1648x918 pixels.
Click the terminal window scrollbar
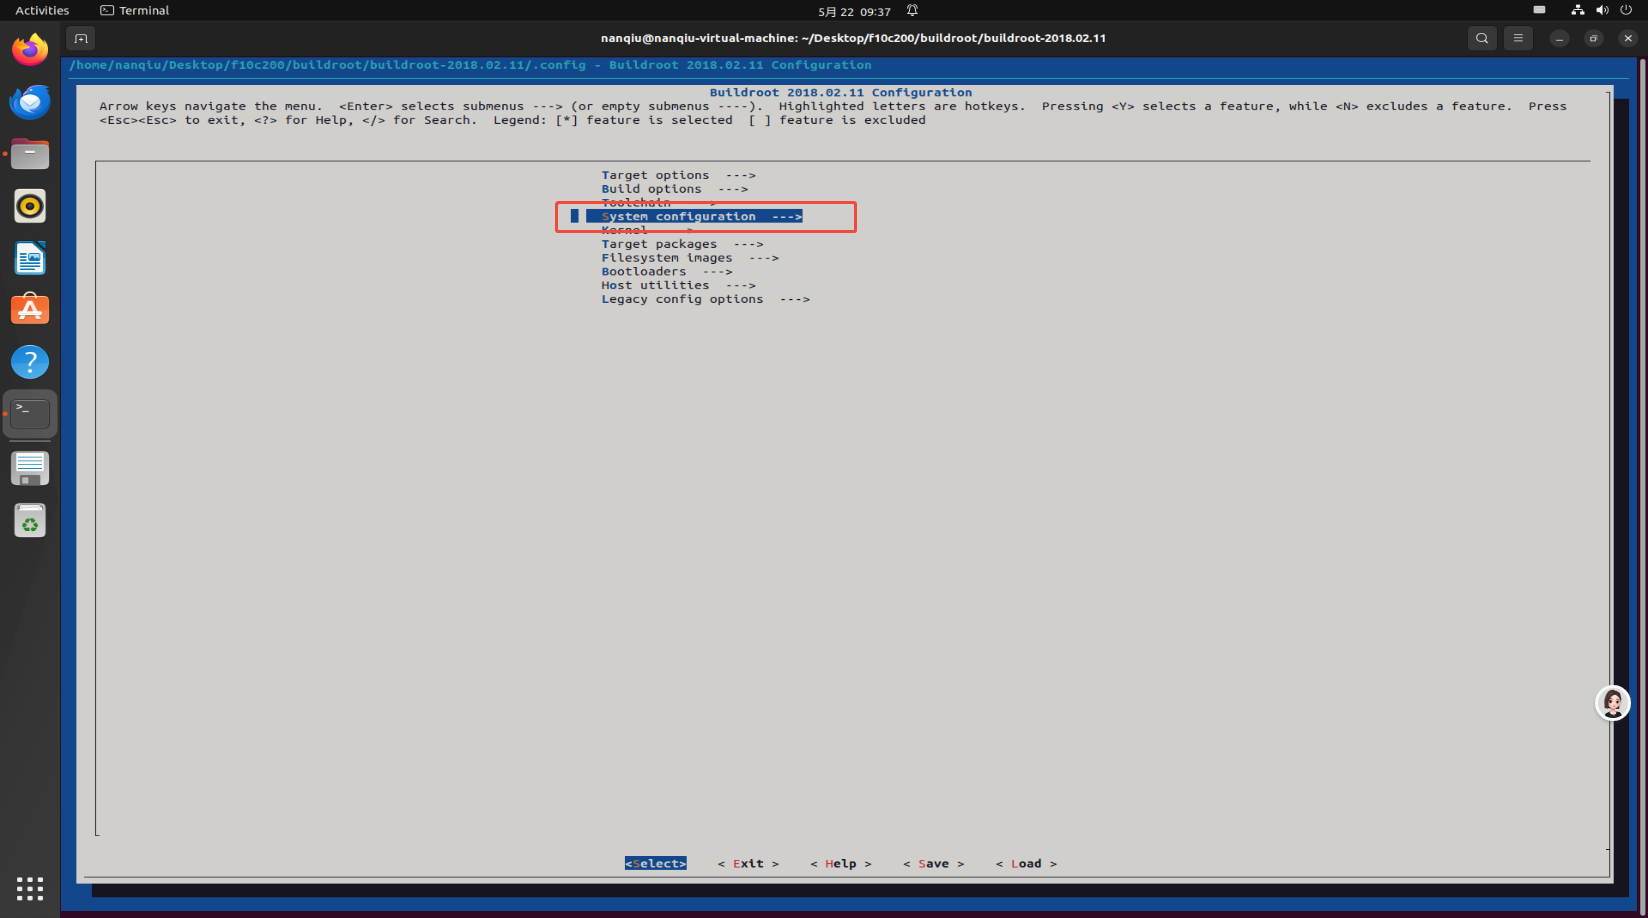pyautogui.click(x=1641, y=484)
